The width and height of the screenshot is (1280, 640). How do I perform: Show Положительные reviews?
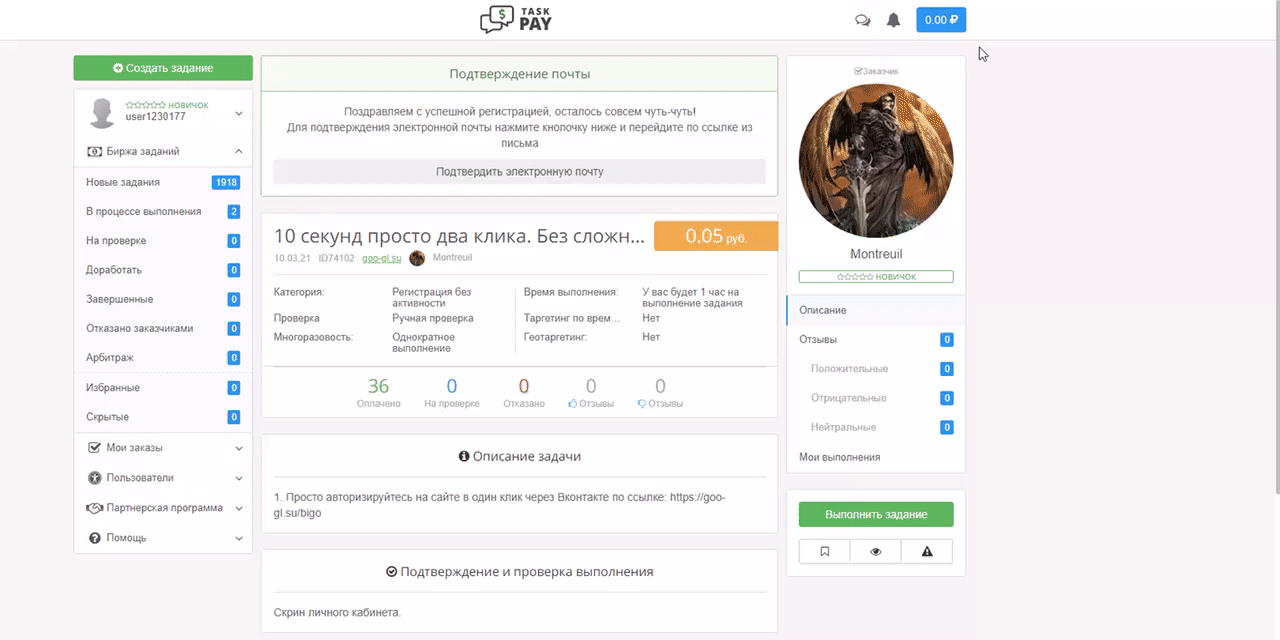(x=876, y=369)
